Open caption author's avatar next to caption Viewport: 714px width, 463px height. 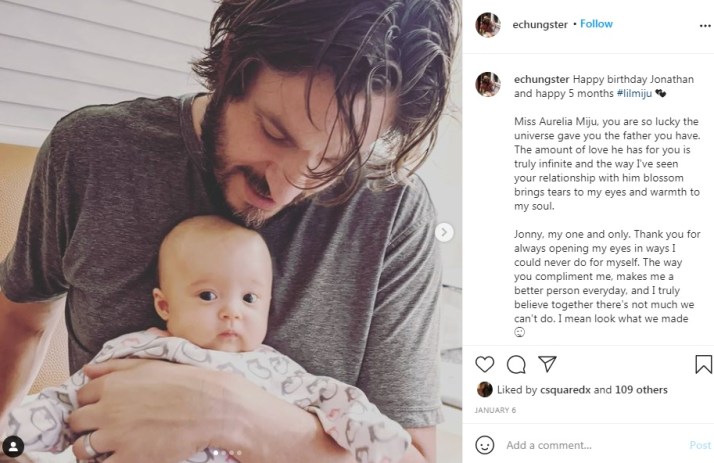(488, 84)
